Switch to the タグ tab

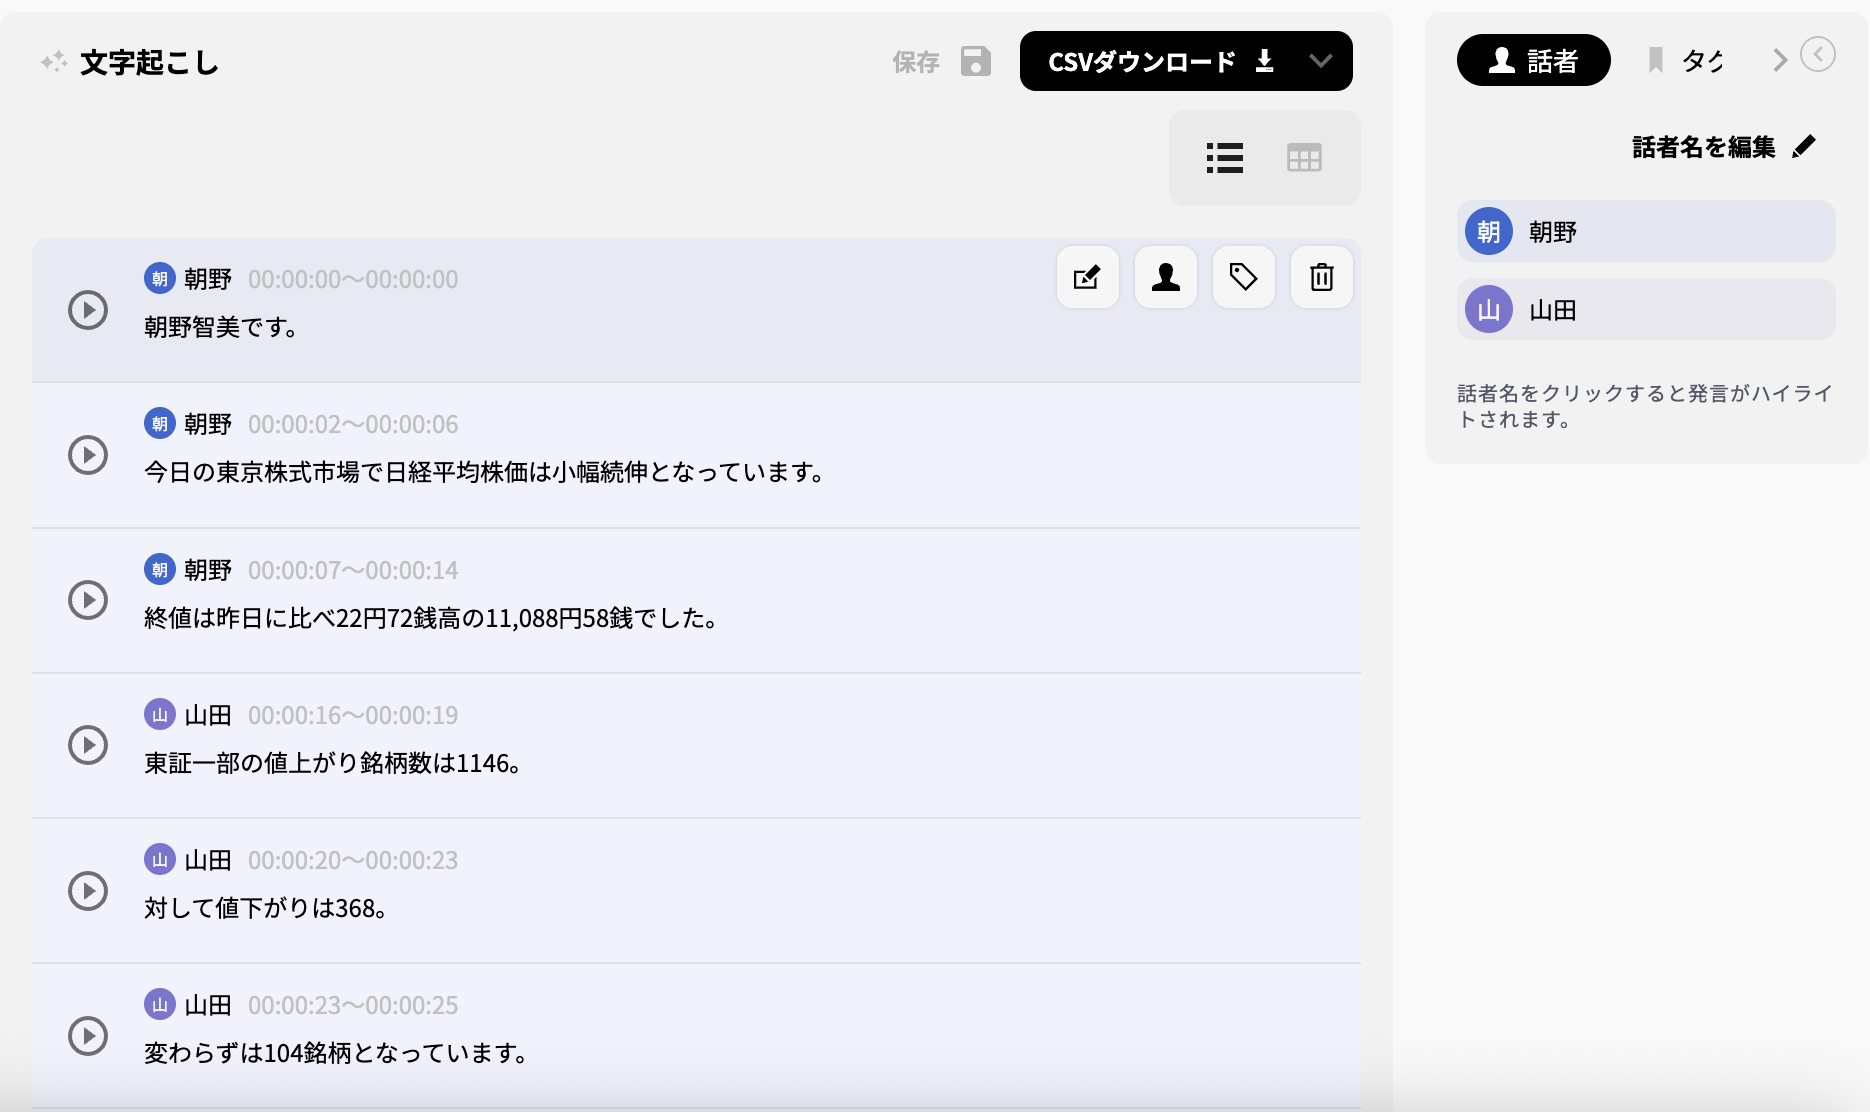tap(1700, 60)
